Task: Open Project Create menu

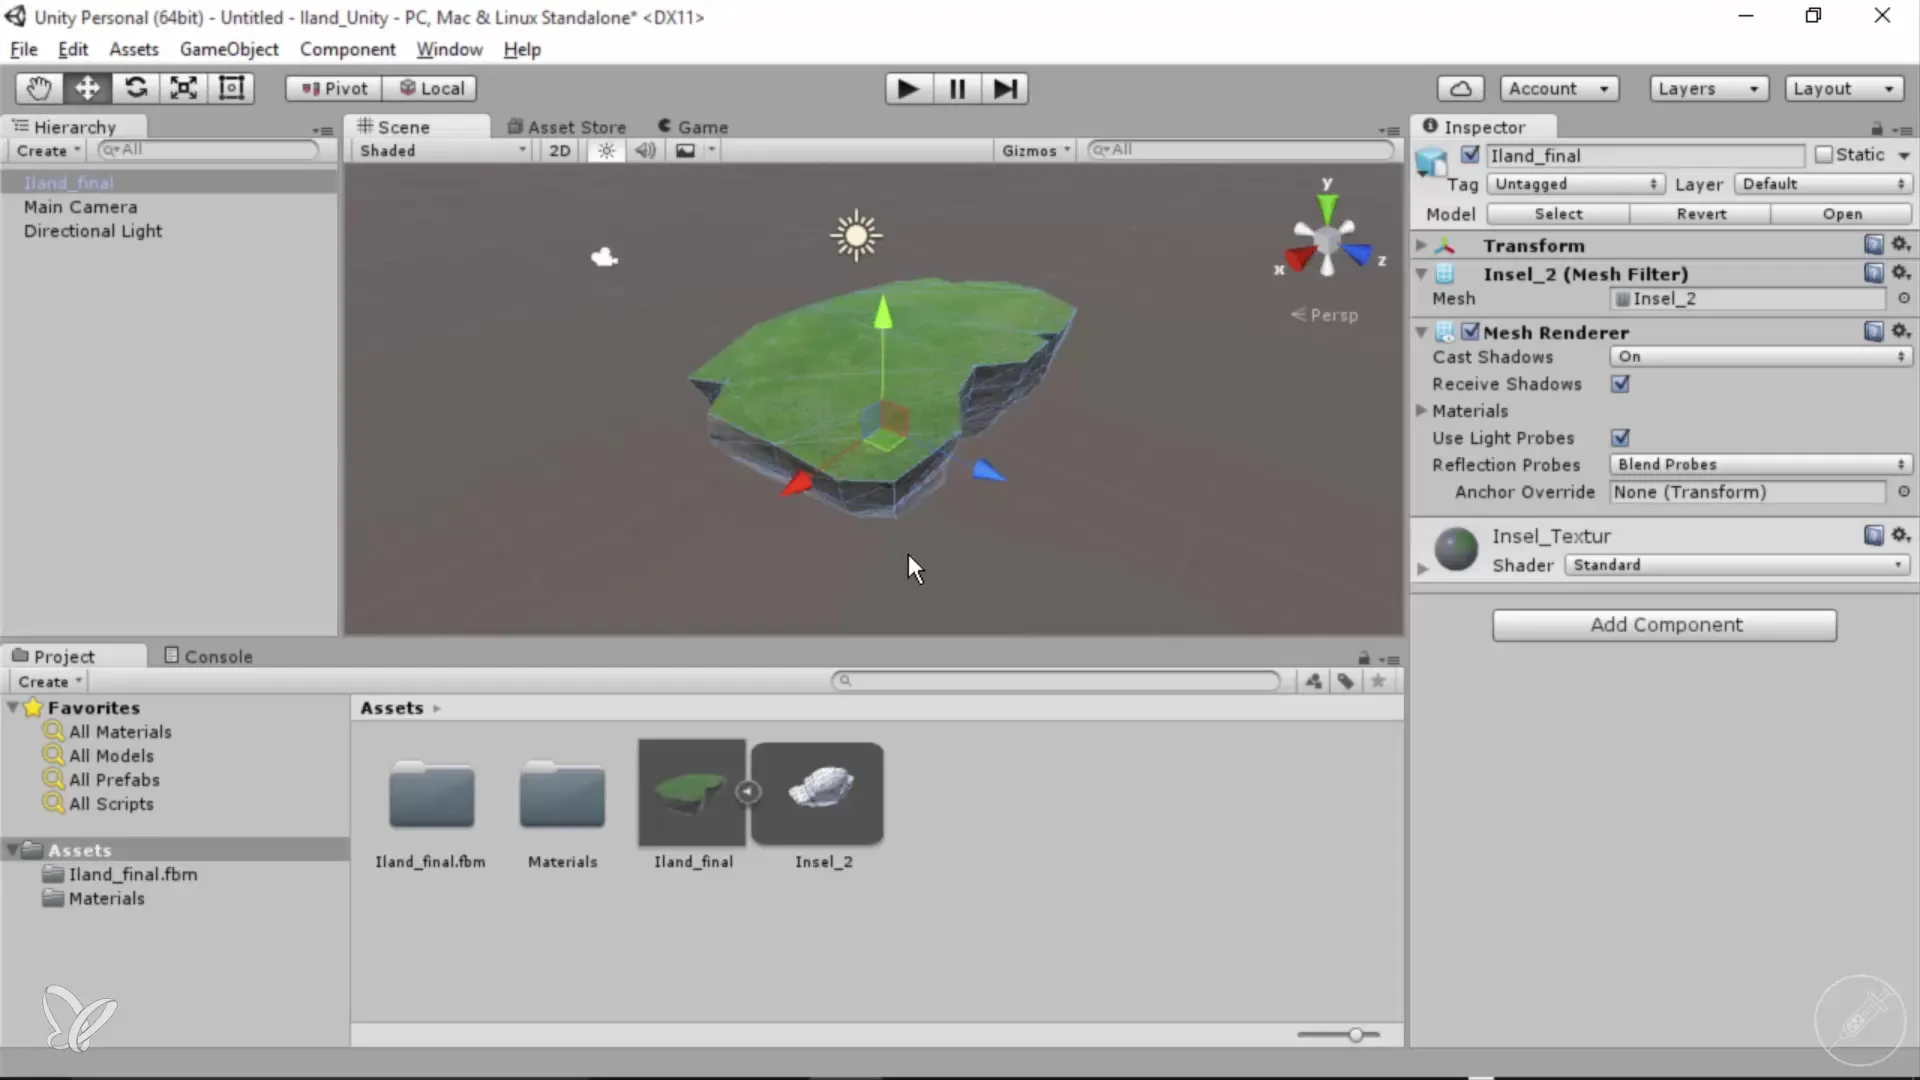Action: point(49,682)
